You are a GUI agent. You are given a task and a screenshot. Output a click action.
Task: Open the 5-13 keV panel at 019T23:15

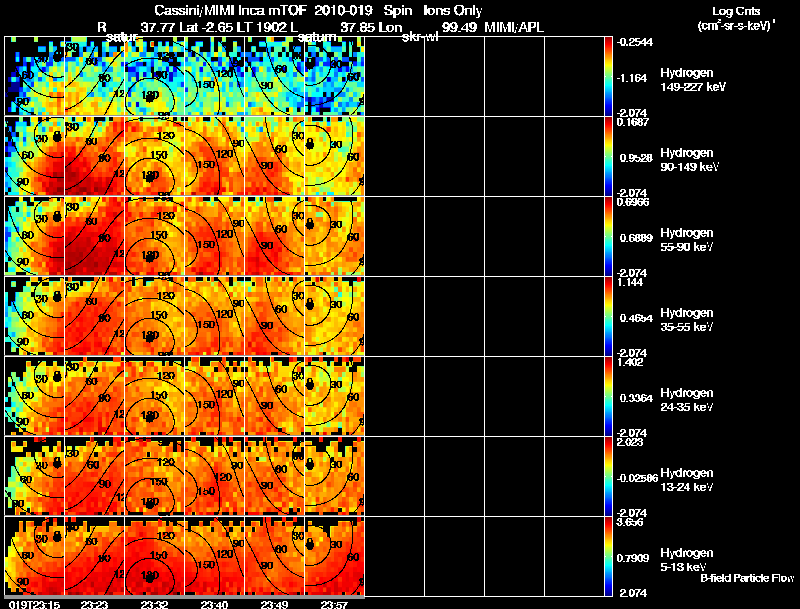click(34, 556)
